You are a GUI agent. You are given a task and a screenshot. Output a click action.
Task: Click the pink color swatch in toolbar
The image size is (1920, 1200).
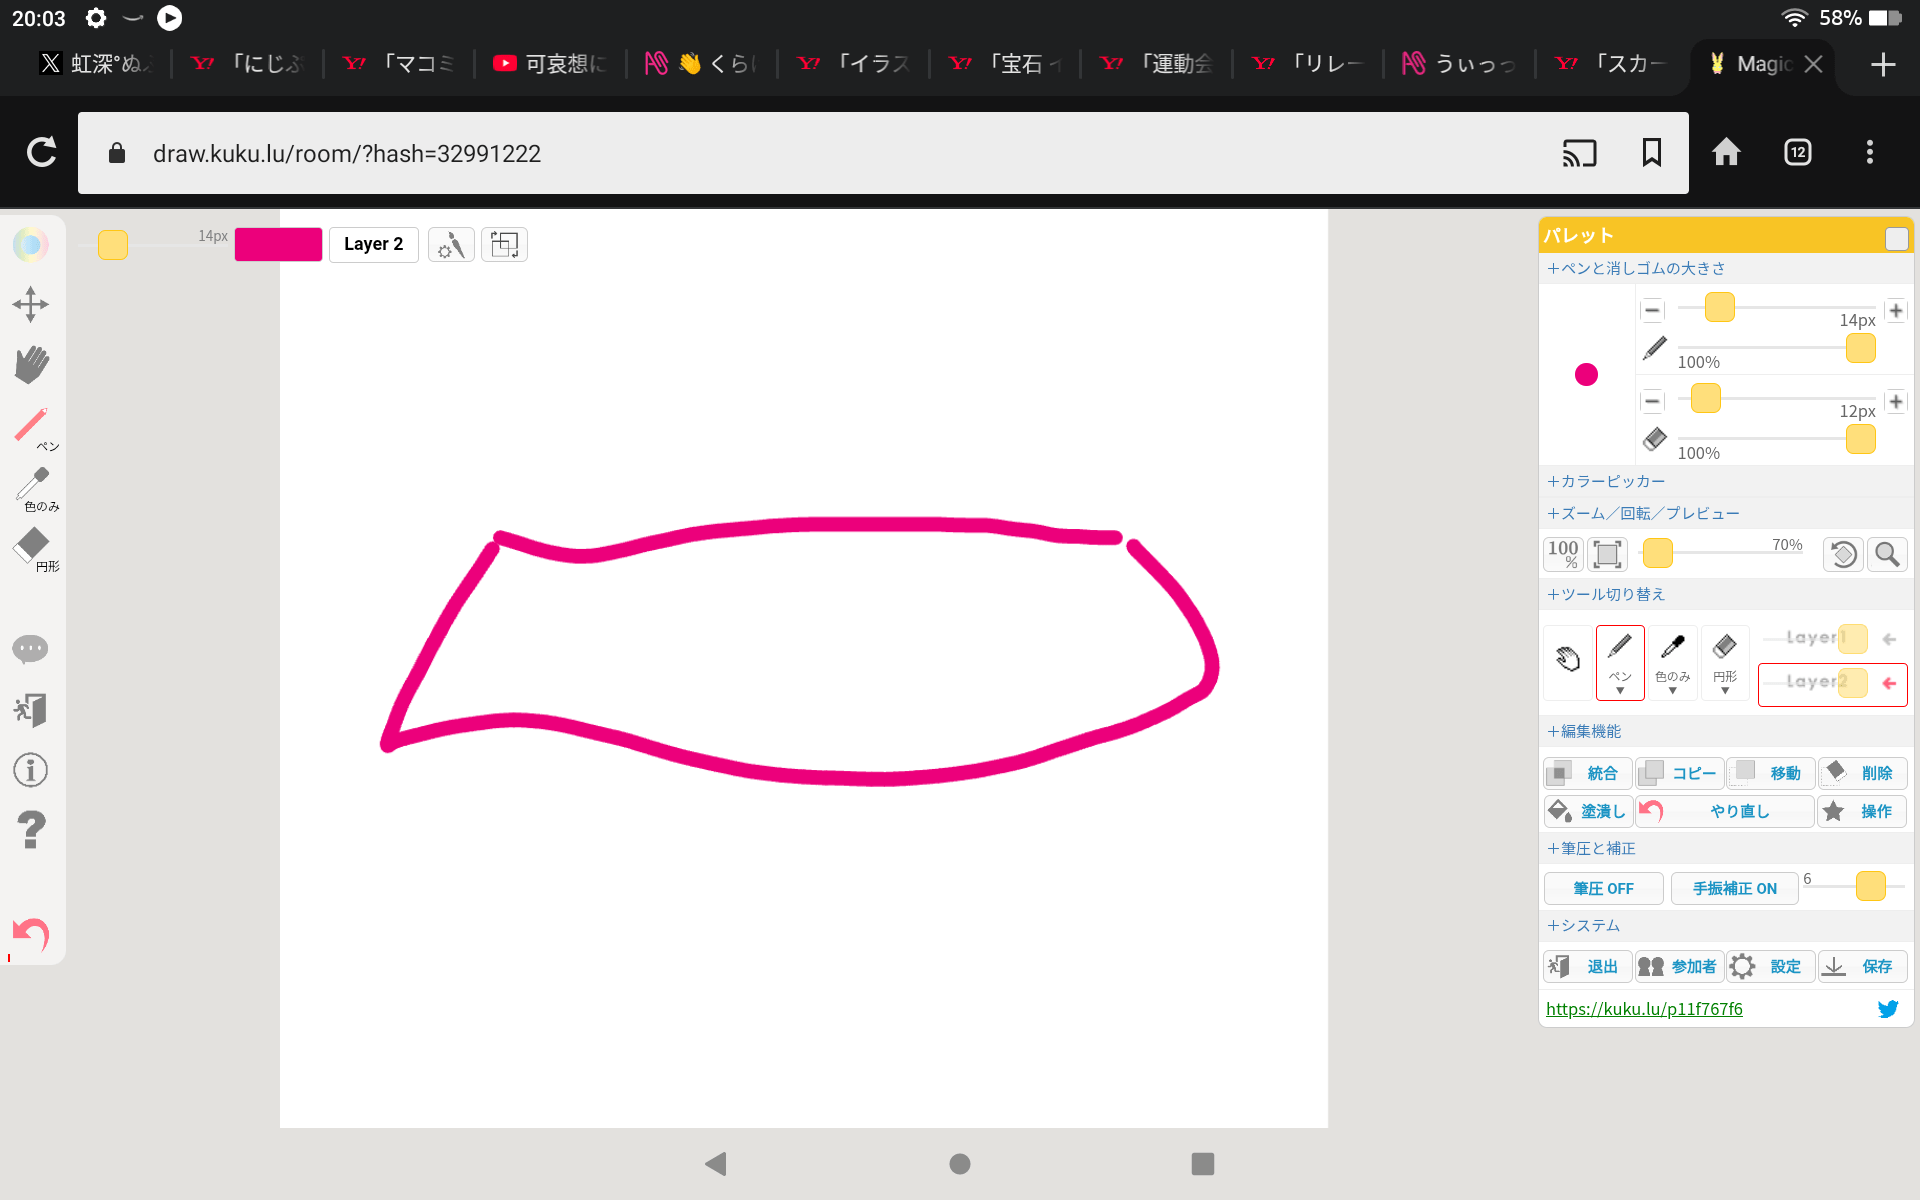(278, 244)
